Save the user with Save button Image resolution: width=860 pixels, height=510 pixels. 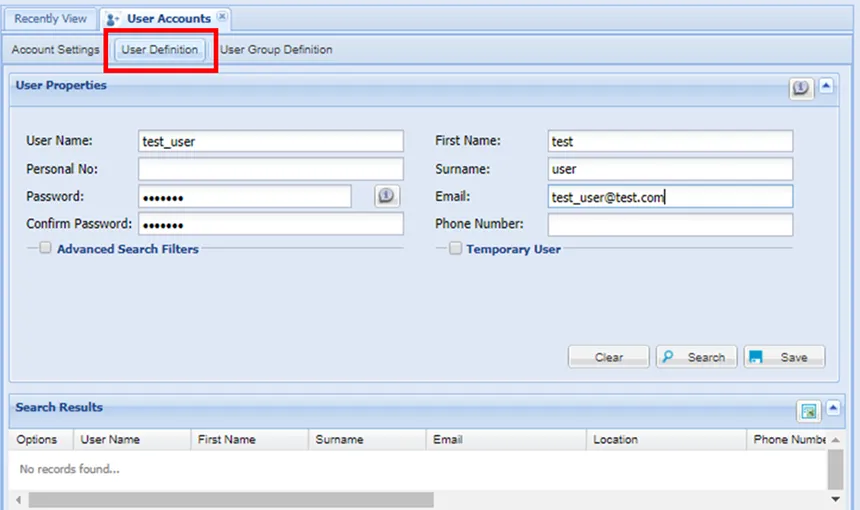coord(784,357)
